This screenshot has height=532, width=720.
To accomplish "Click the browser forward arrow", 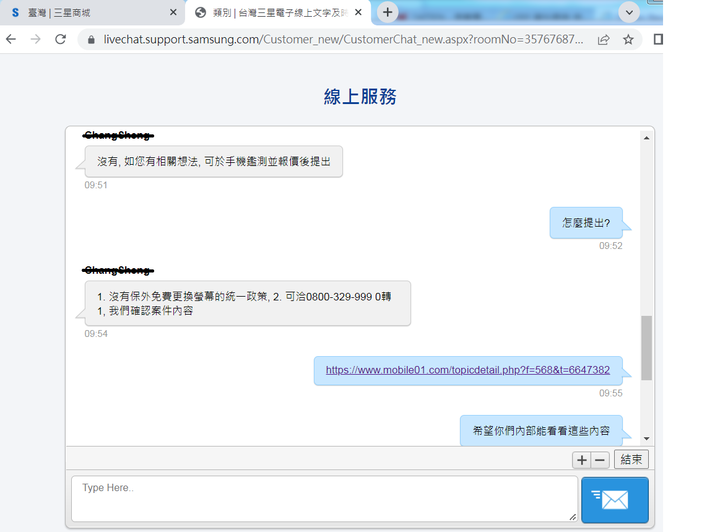I will coord(35,39).
